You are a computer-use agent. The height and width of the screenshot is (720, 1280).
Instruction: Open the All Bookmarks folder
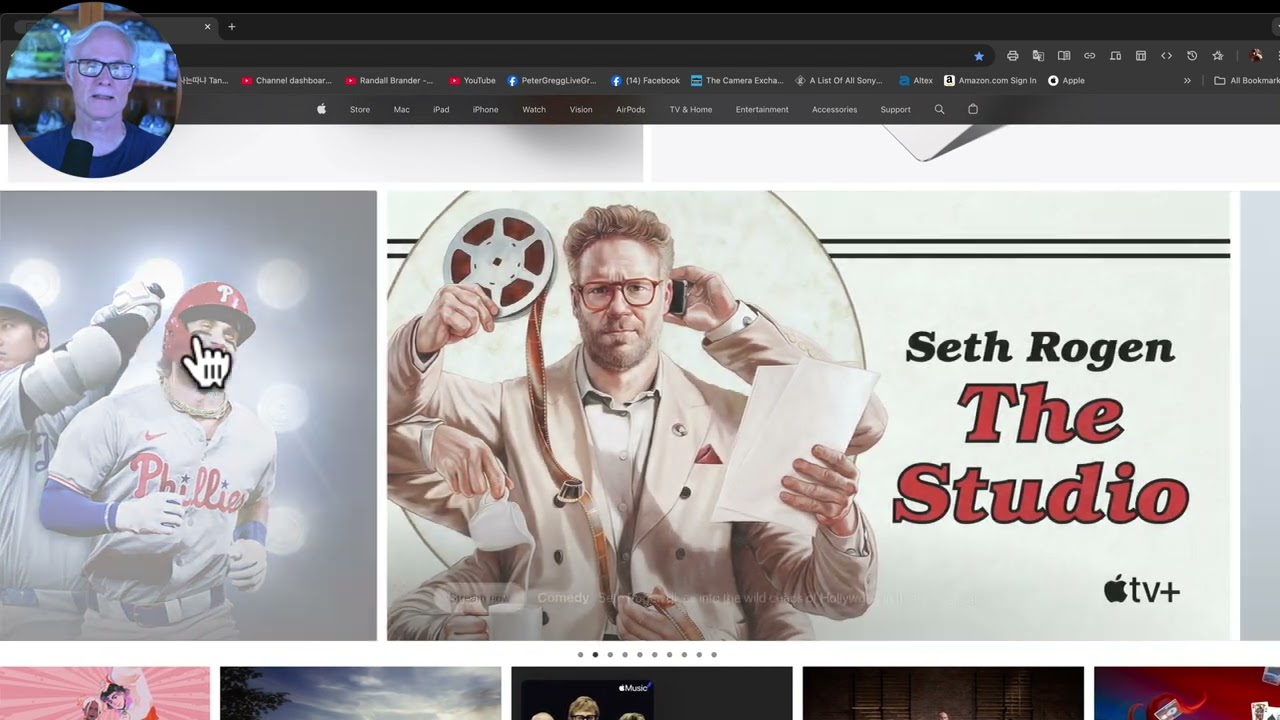[x=1246, y=81]
